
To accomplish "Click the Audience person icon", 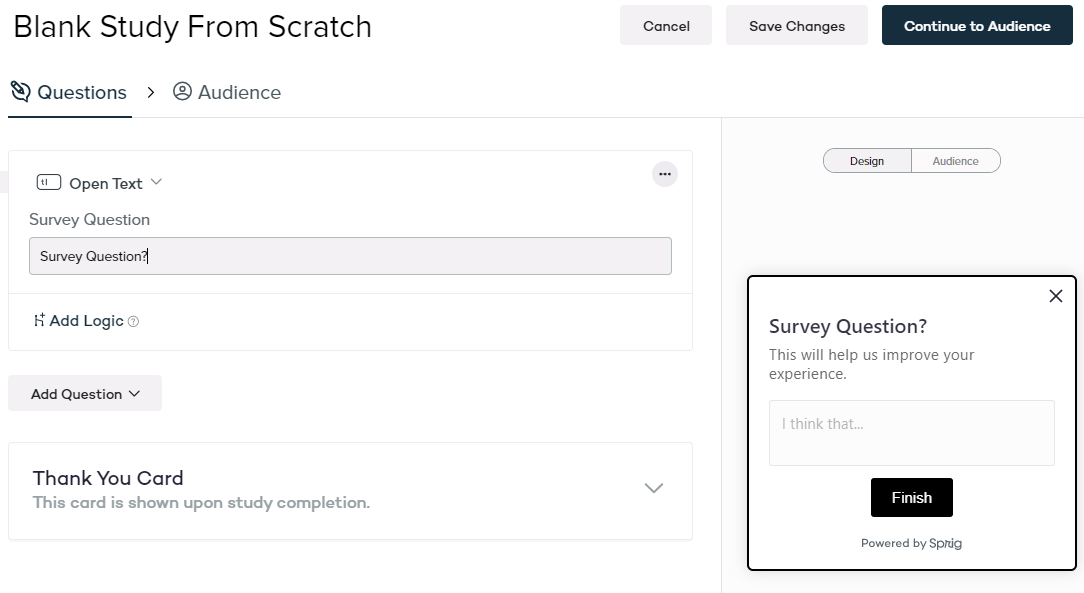I will click(182, 92).
